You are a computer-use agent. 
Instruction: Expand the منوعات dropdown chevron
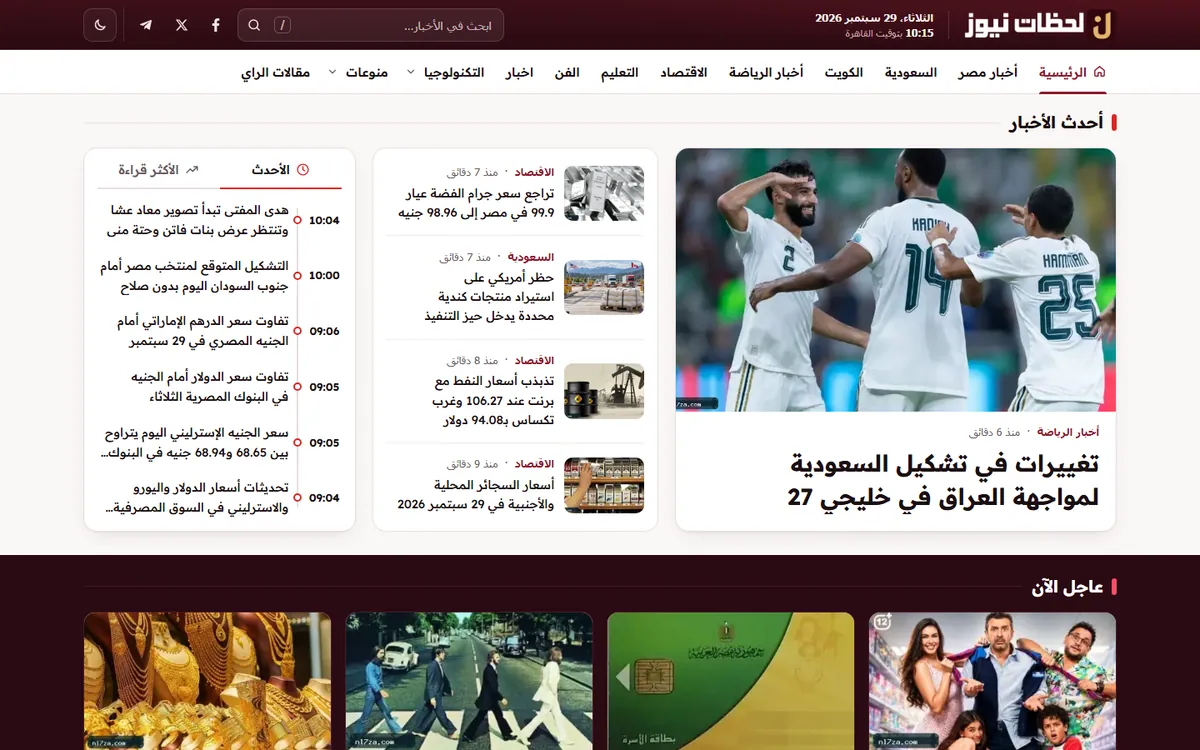pyautogui.click(x=333, y=72)
